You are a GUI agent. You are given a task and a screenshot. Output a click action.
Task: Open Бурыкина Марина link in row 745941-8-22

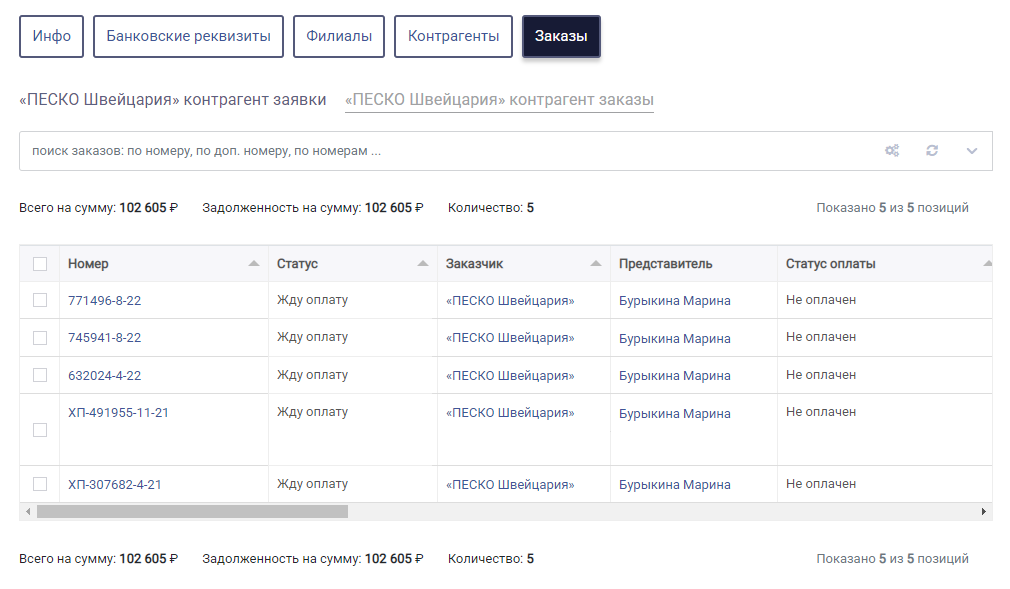(674, 338)
